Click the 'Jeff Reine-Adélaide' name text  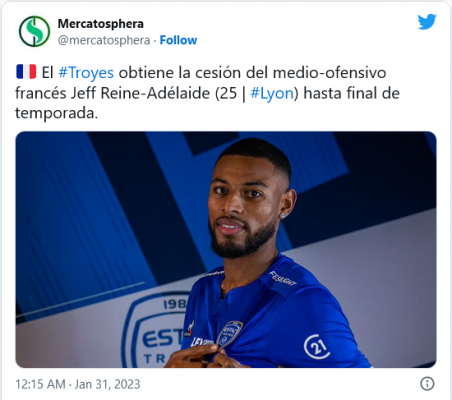point(140,93)
